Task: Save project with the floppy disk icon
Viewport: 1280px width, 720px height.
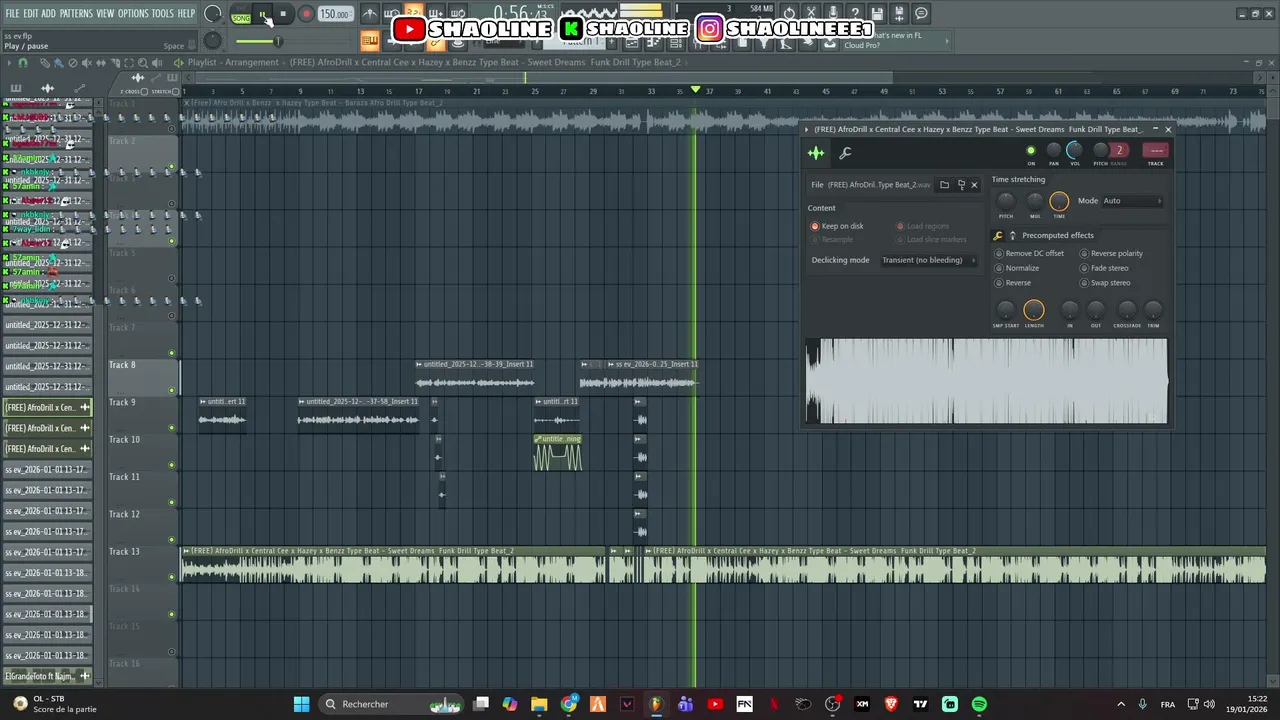Action: point(877,14)
